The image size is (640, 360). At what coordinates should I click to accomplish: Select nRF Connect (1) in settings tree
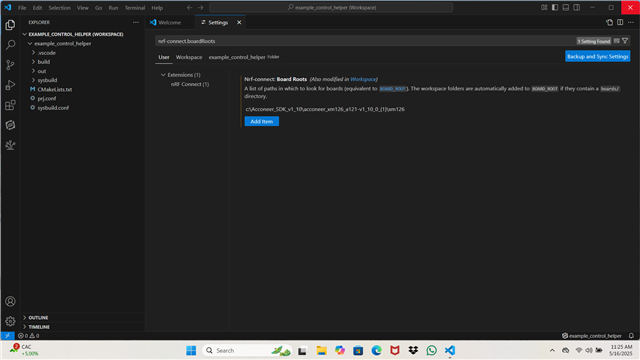(190, 84)
